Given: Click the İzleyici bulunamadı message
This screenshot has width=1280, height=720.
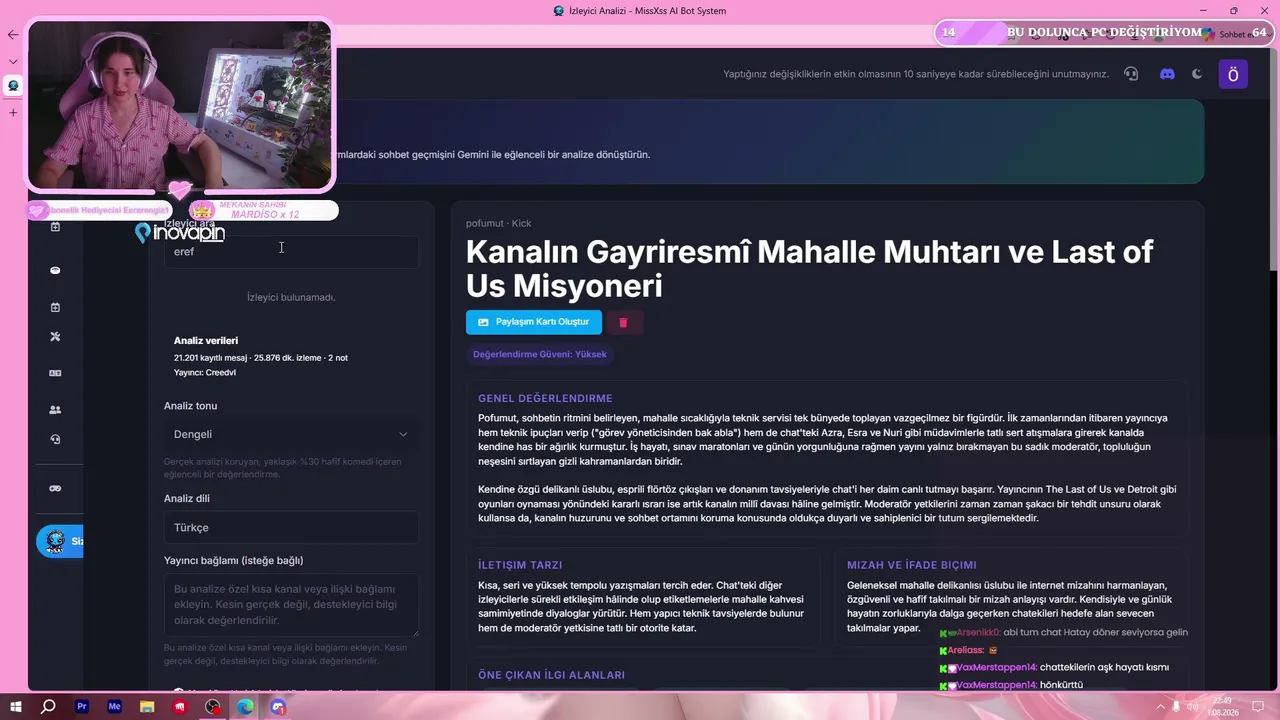Looking at the screenshot, I should pyautogui.click(x=291, y=297).
